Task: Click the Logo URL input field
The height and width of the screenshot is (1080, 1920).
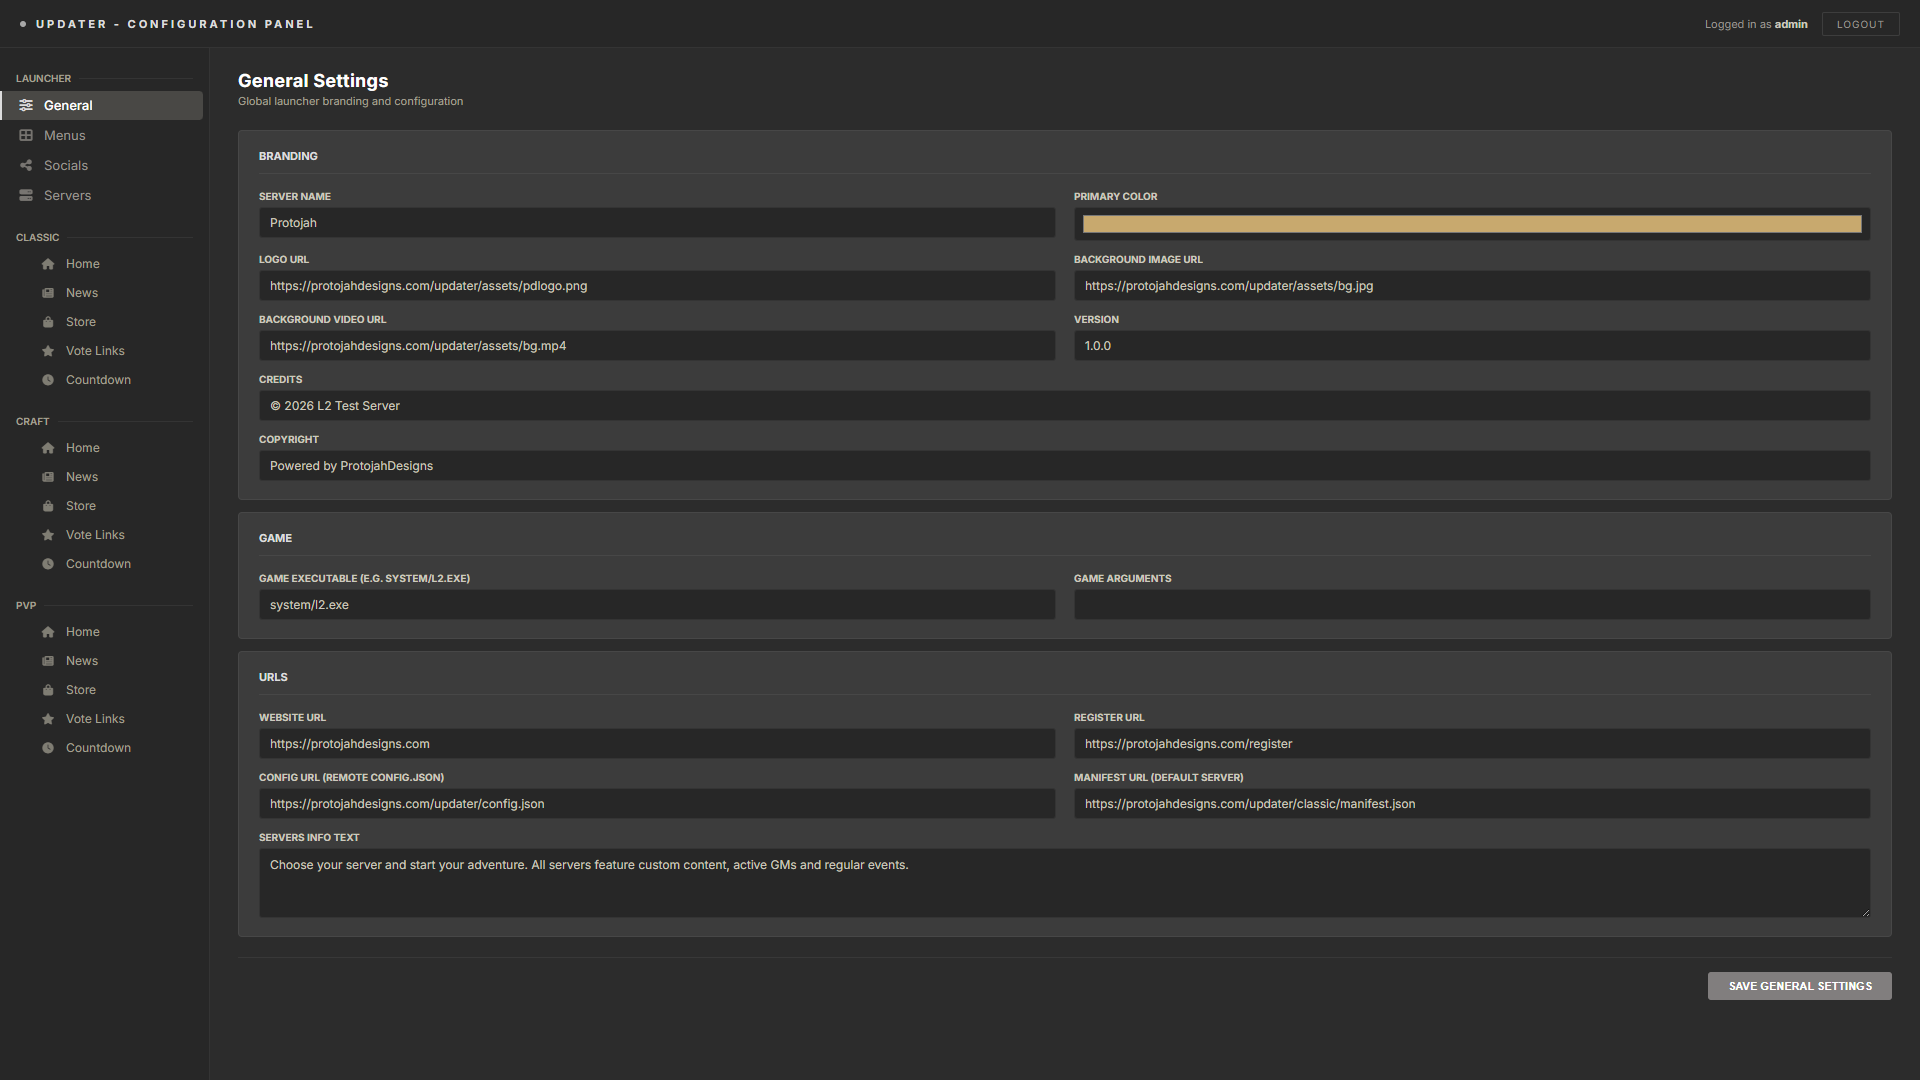Action: click(657, 286)
